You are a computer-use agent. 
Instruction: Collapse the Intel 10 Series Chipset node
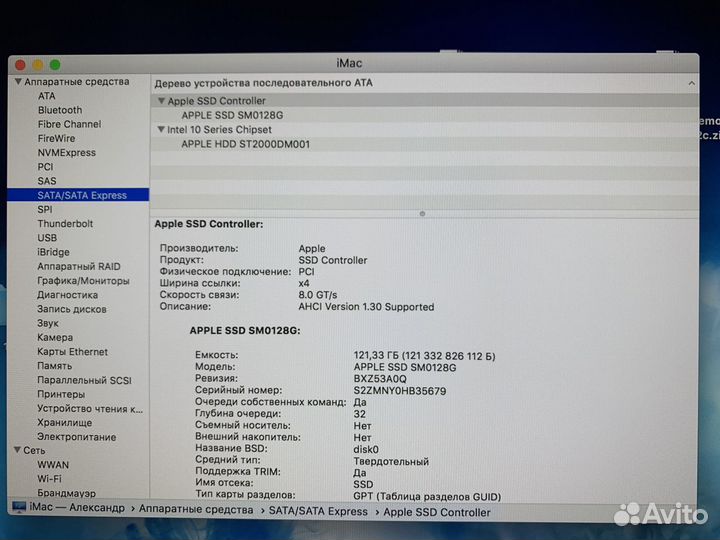coord(161,129)
